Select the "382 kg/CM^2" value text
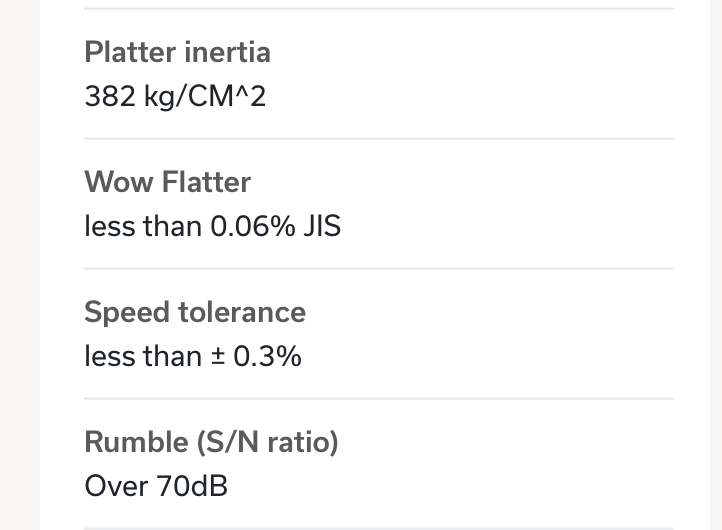The height and width of the screenshot is (530, 722). [175, 97]
